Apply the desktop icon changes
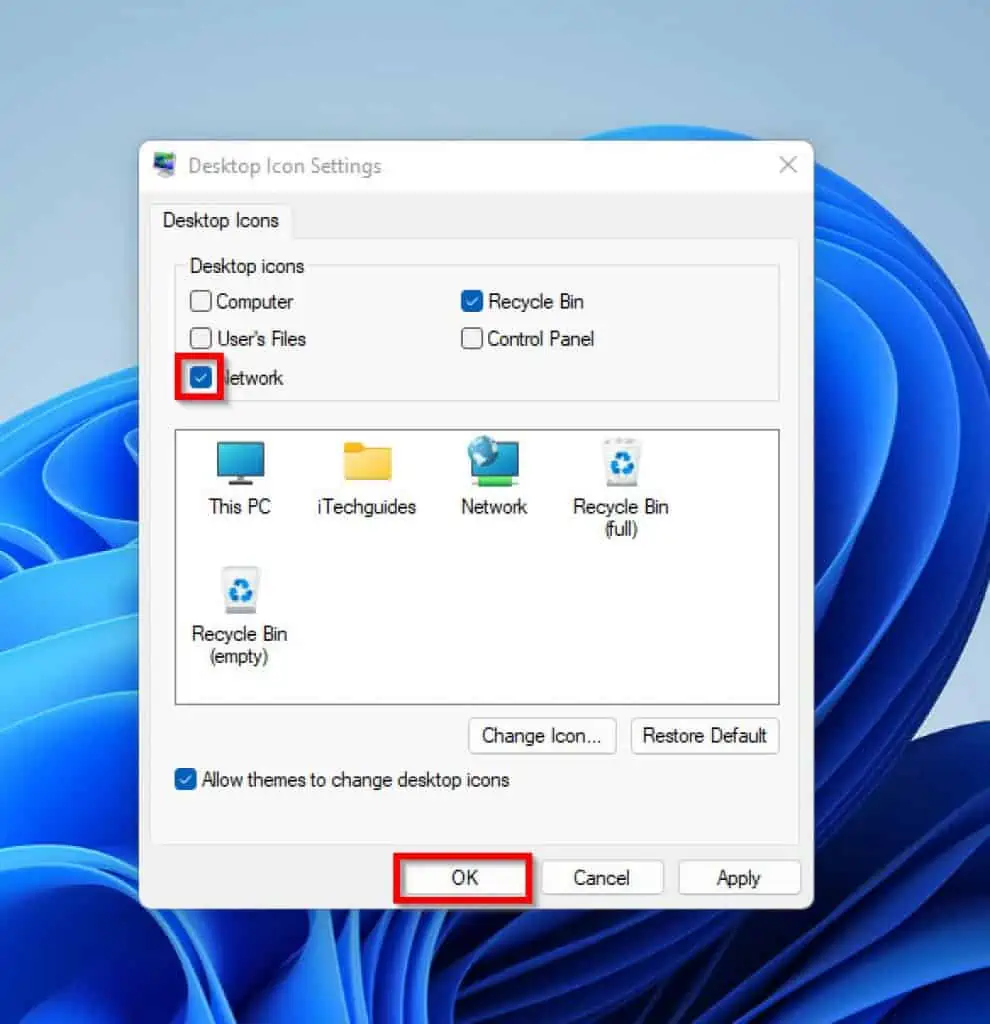This screenshot has height=1024, width=990. (739, 877)
